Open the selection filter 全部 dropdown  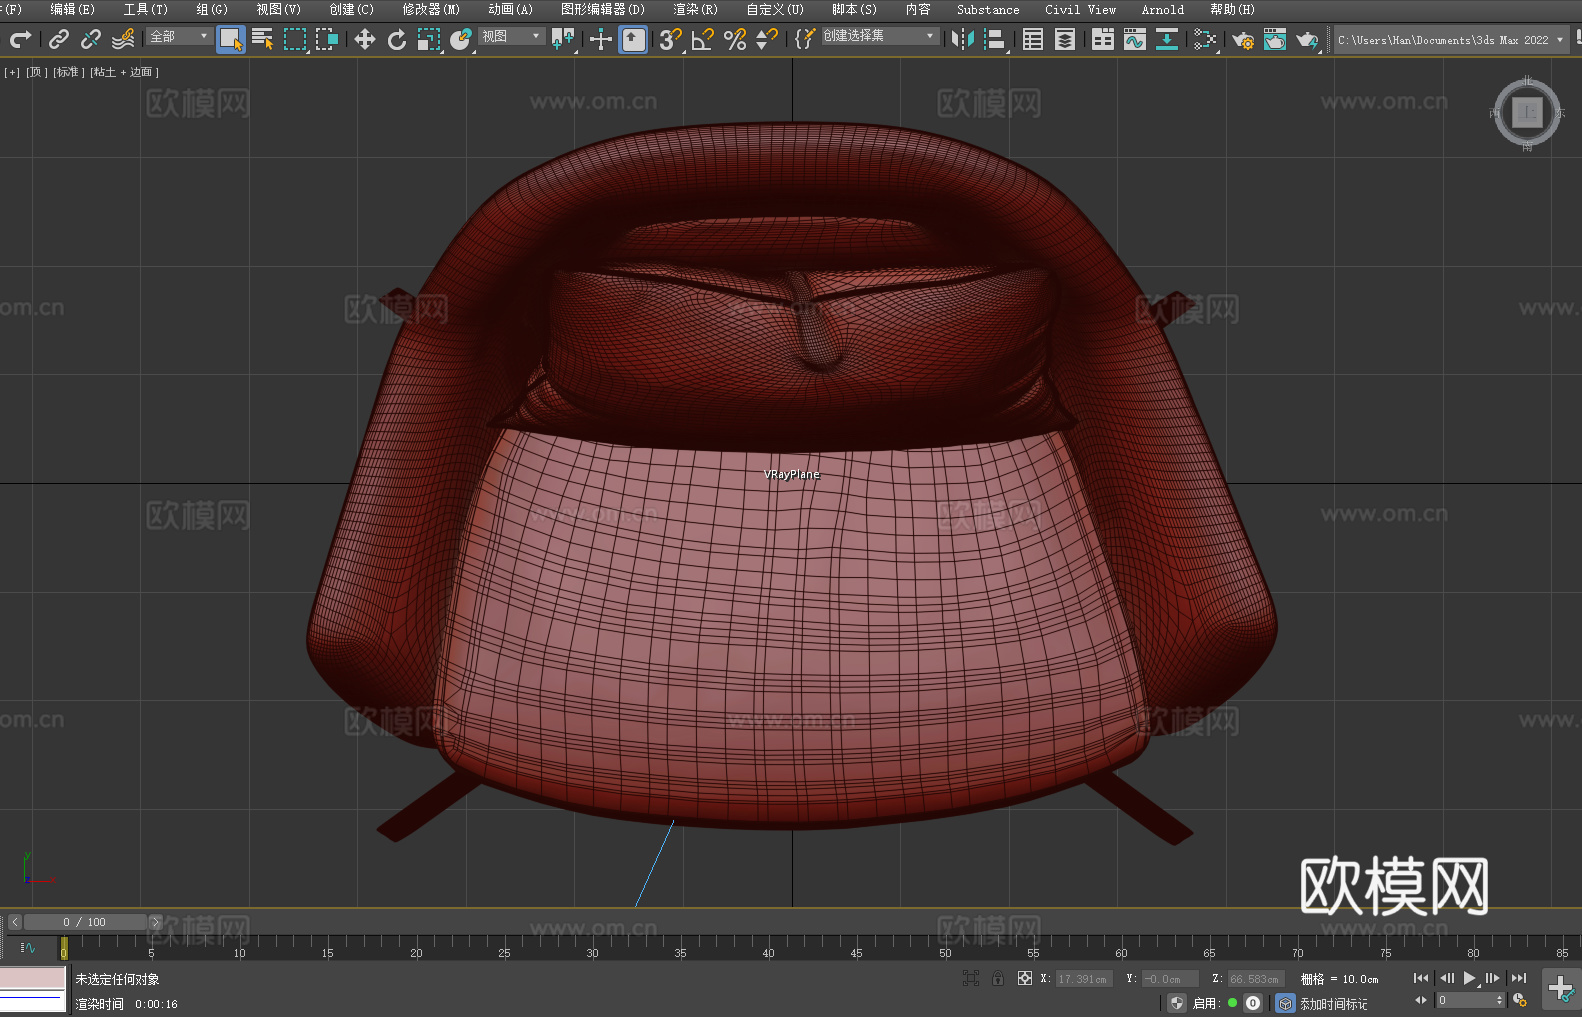click(x=179, y=36)
